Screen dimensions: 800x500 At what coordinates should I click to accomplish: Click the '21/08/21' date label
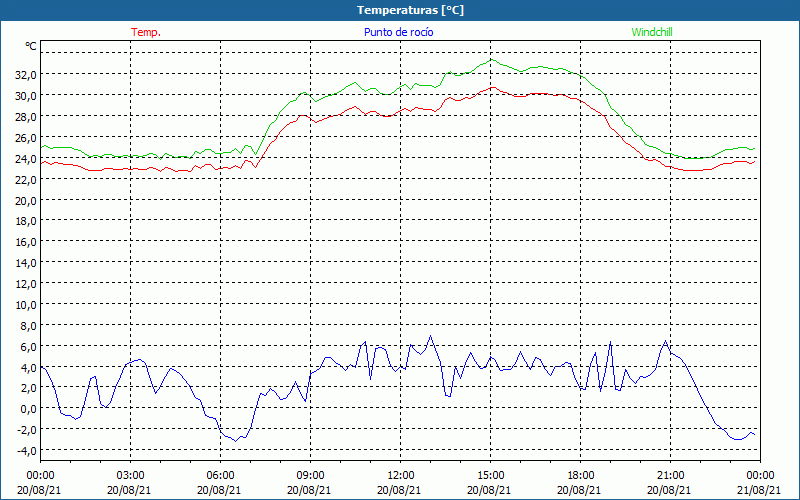point(759,490)
